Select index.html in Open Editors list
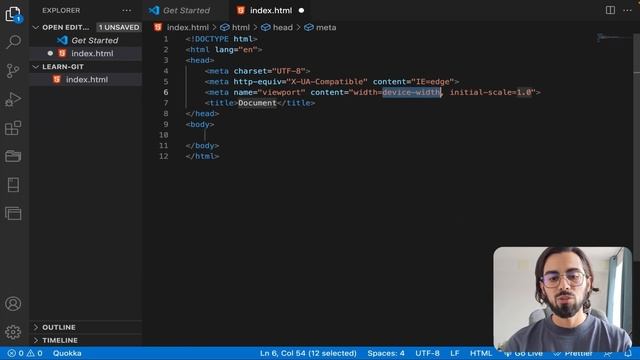Screen dimensions: 640x360 [86, 53]
